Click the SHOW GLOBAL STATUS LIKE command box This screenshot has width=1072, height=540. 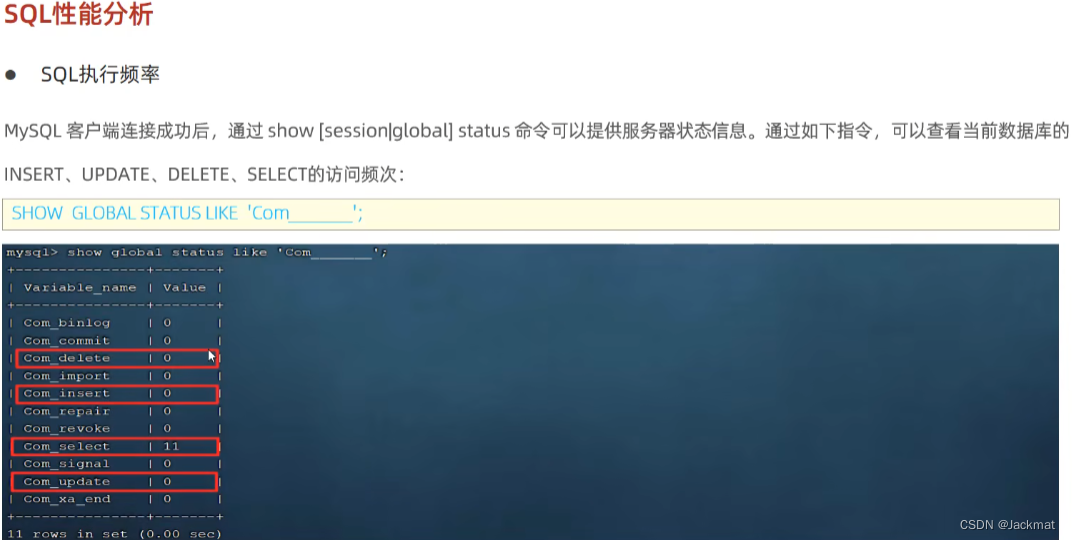531,214
